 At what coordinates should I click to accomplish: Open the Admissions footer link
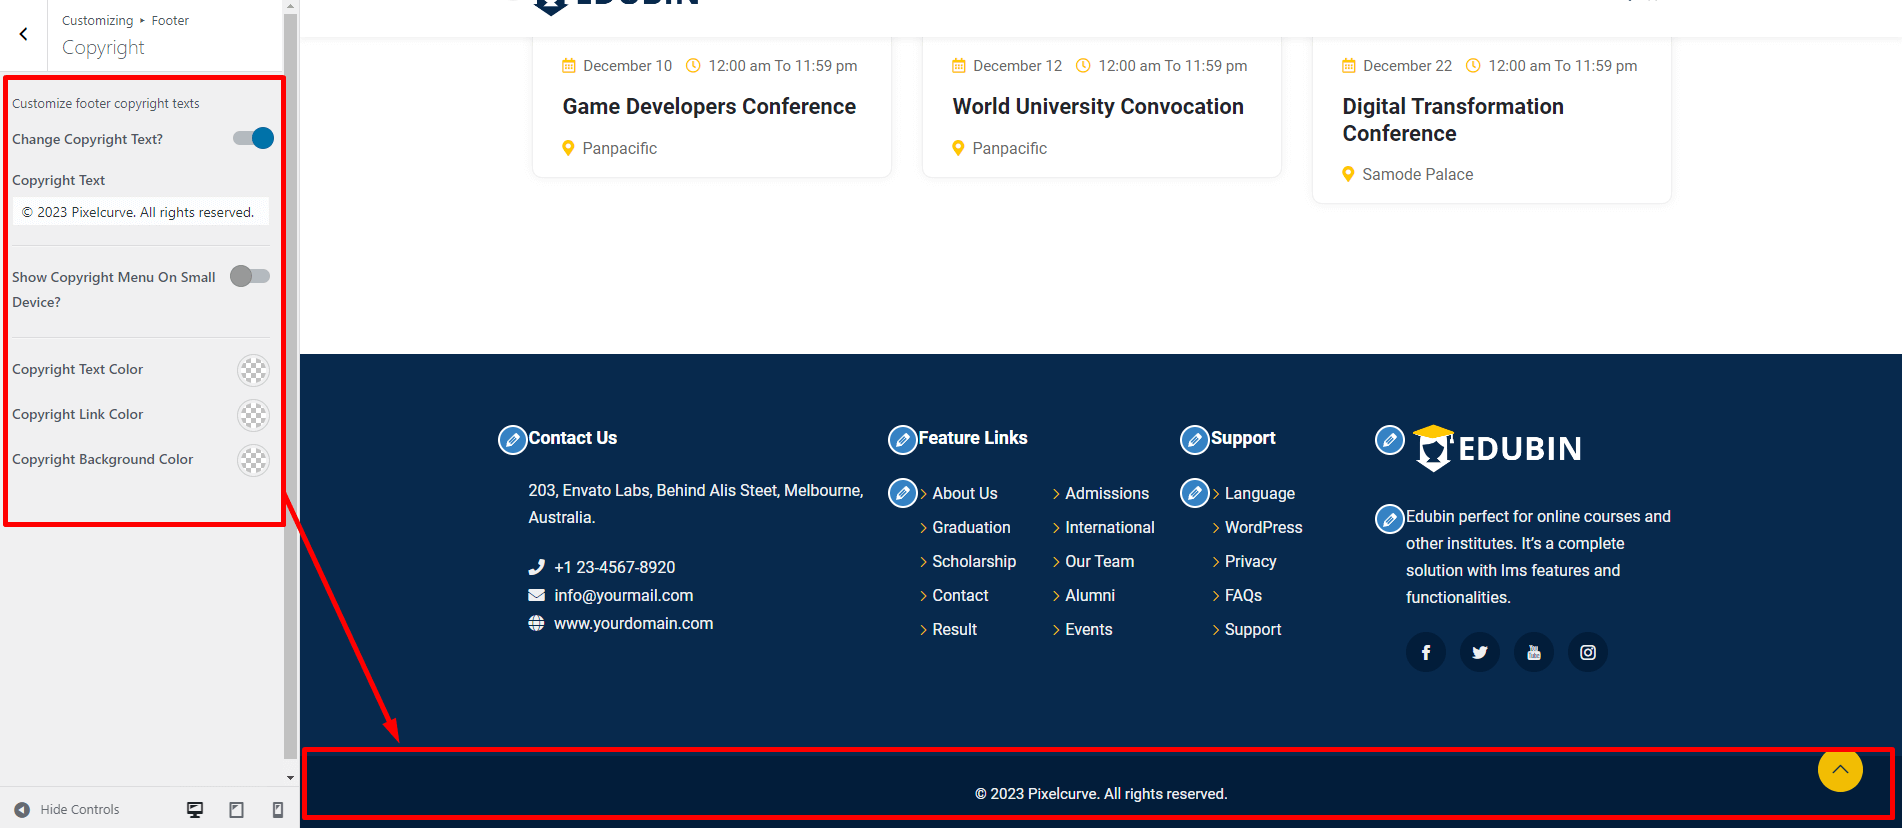1106,494
